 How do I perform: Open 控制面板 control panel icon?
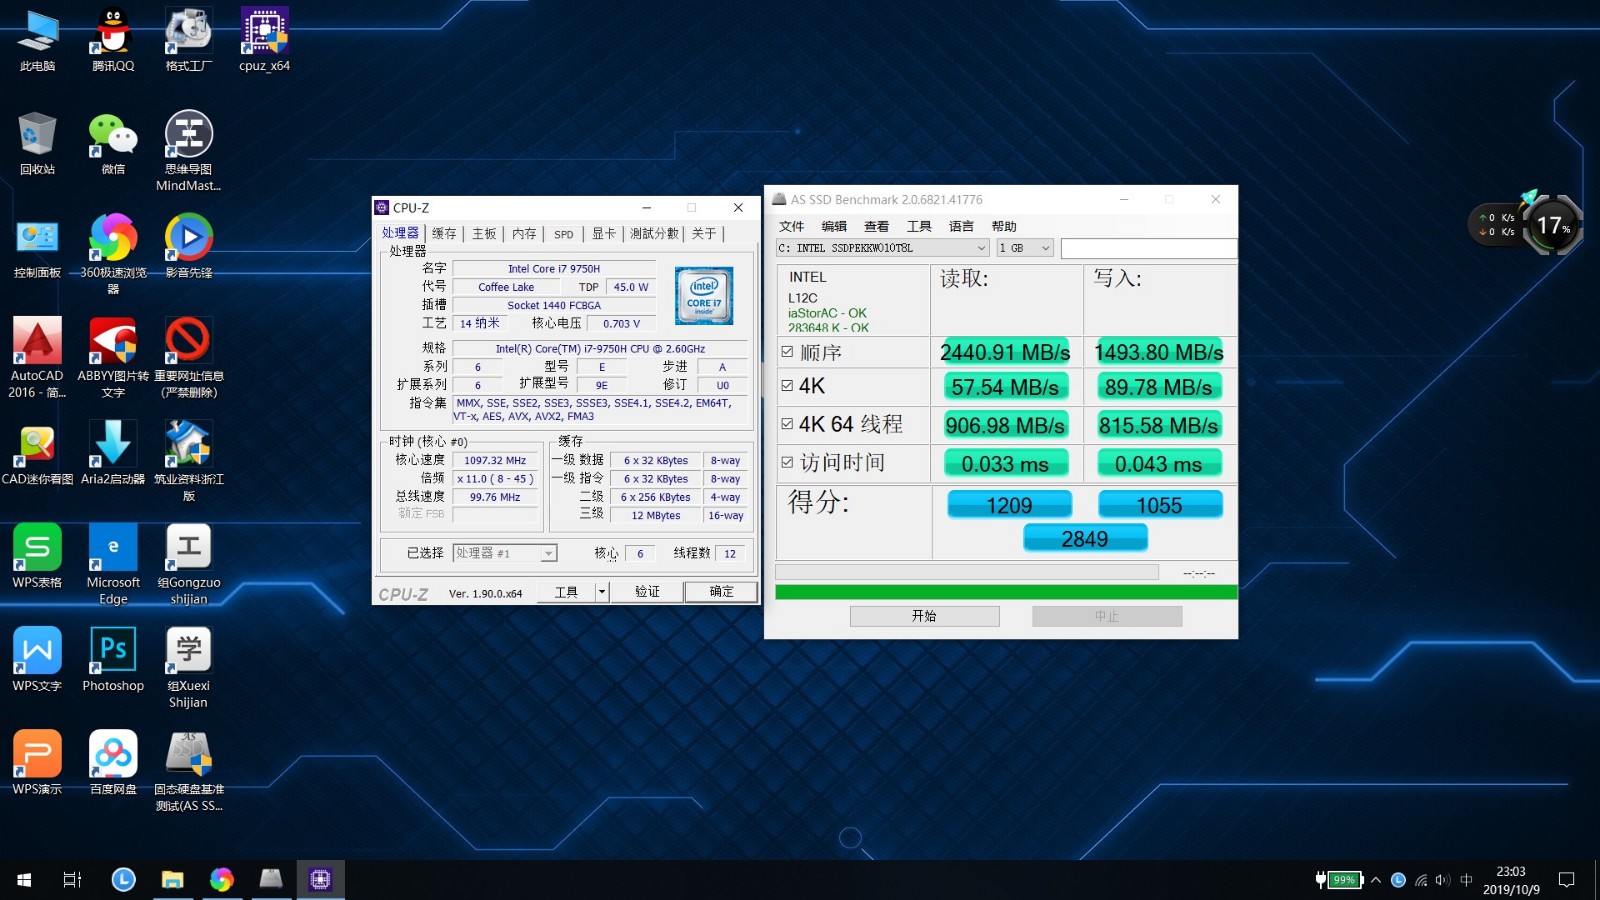coord(37,248)
